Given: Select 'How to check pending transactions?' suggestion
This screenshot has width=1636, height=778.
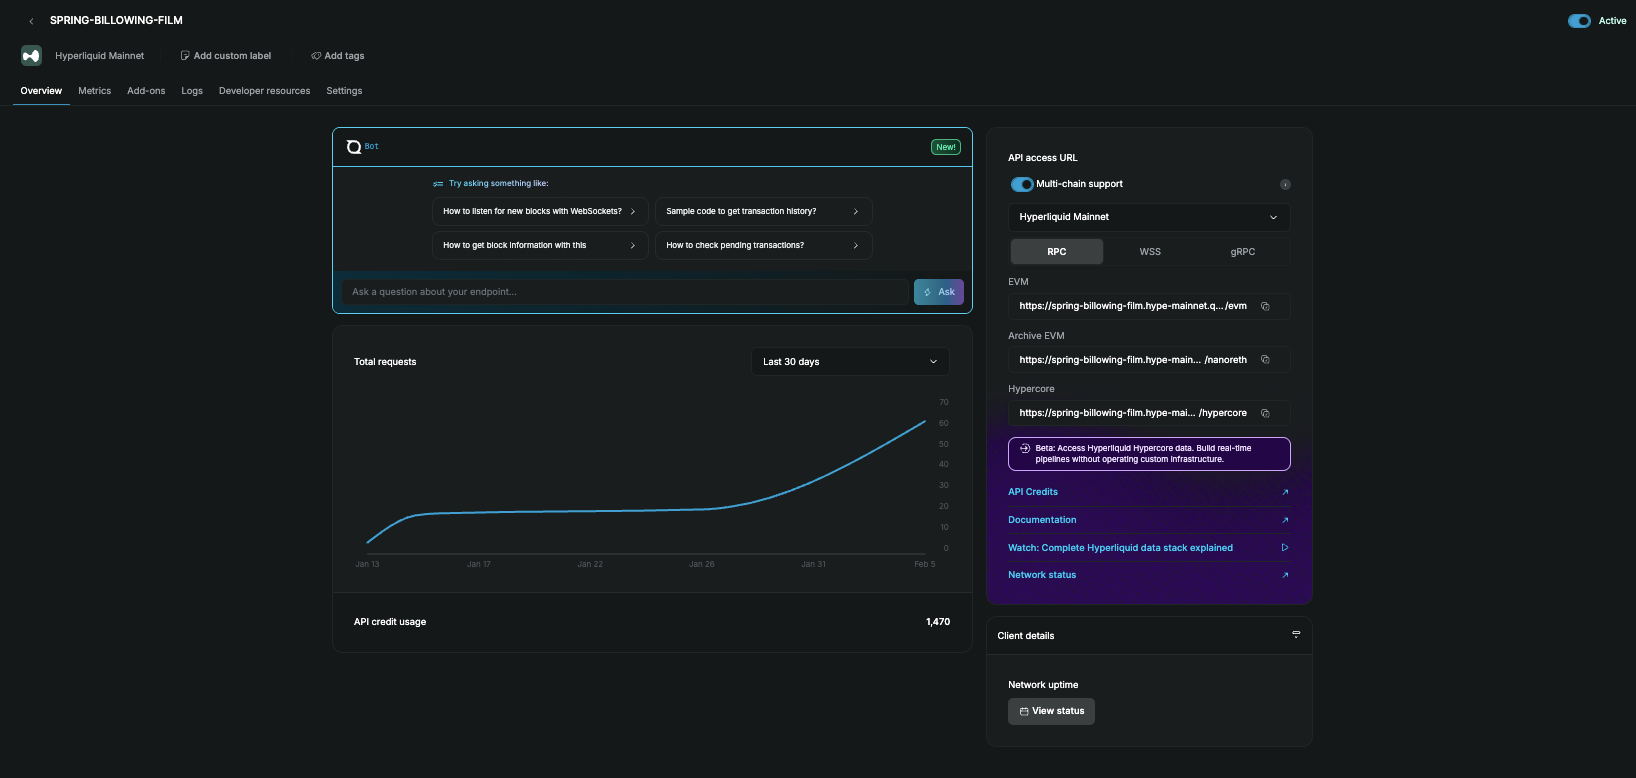Looking at the screenshot, I should point(763,245).
